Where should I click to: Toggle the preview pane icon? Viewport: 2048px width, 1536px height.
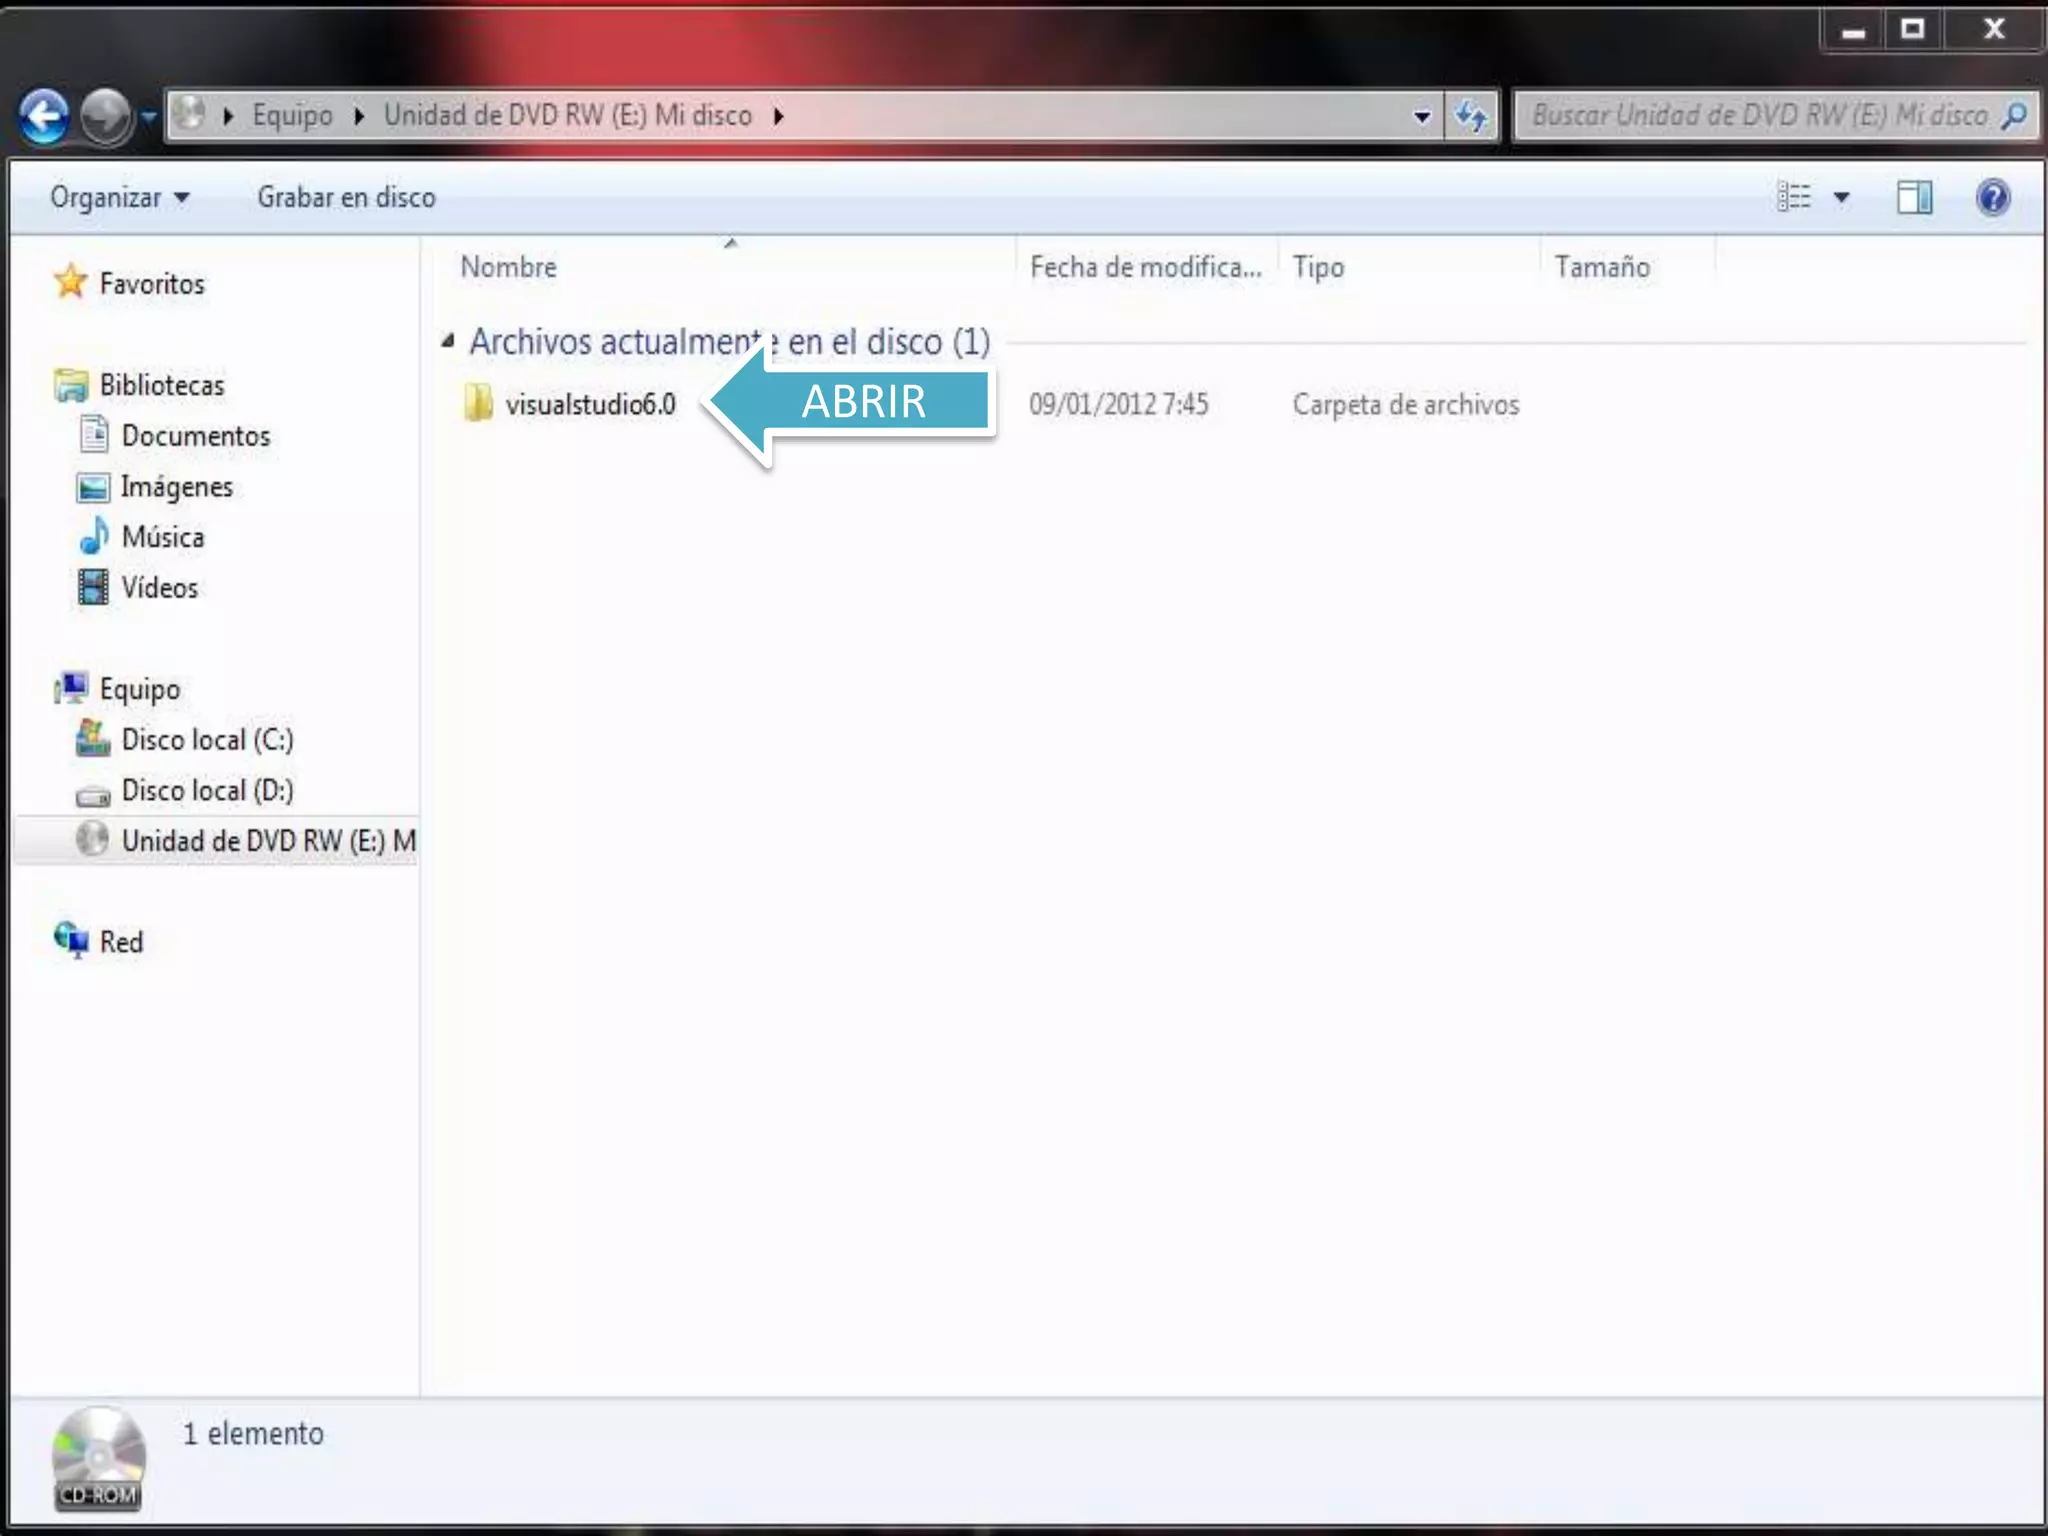[1914, 197]
